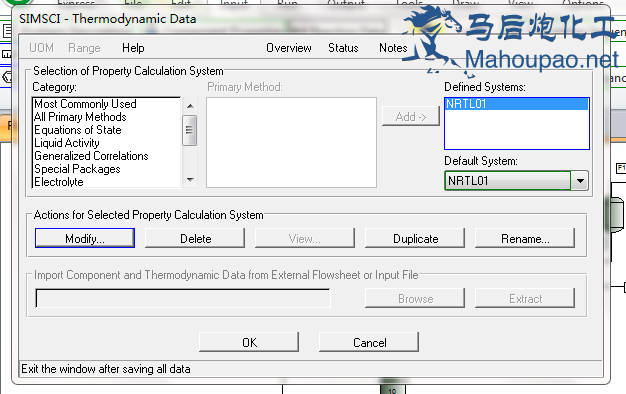This screenshot has height=394, width=626.
Task: Open the Overview menu item
Action: tap(289, 48)
